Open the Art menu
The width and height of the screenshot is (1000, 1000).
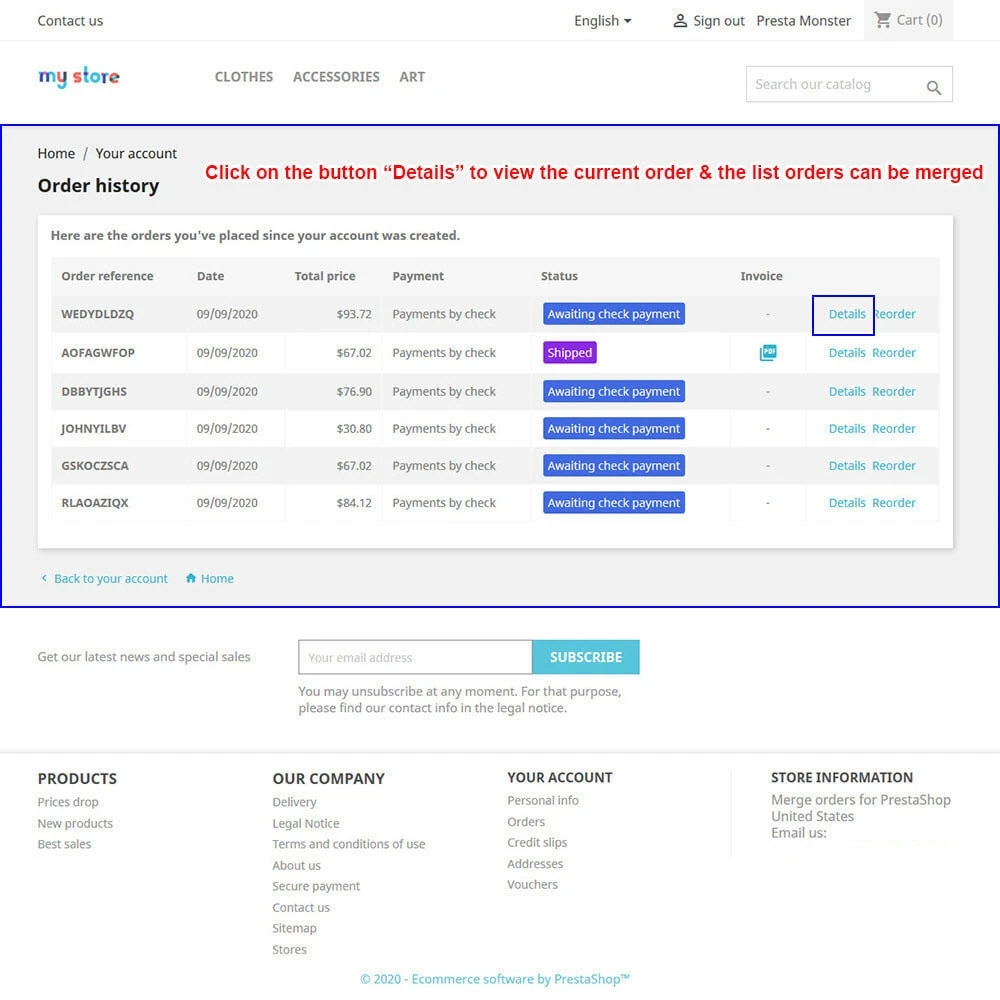412,77
